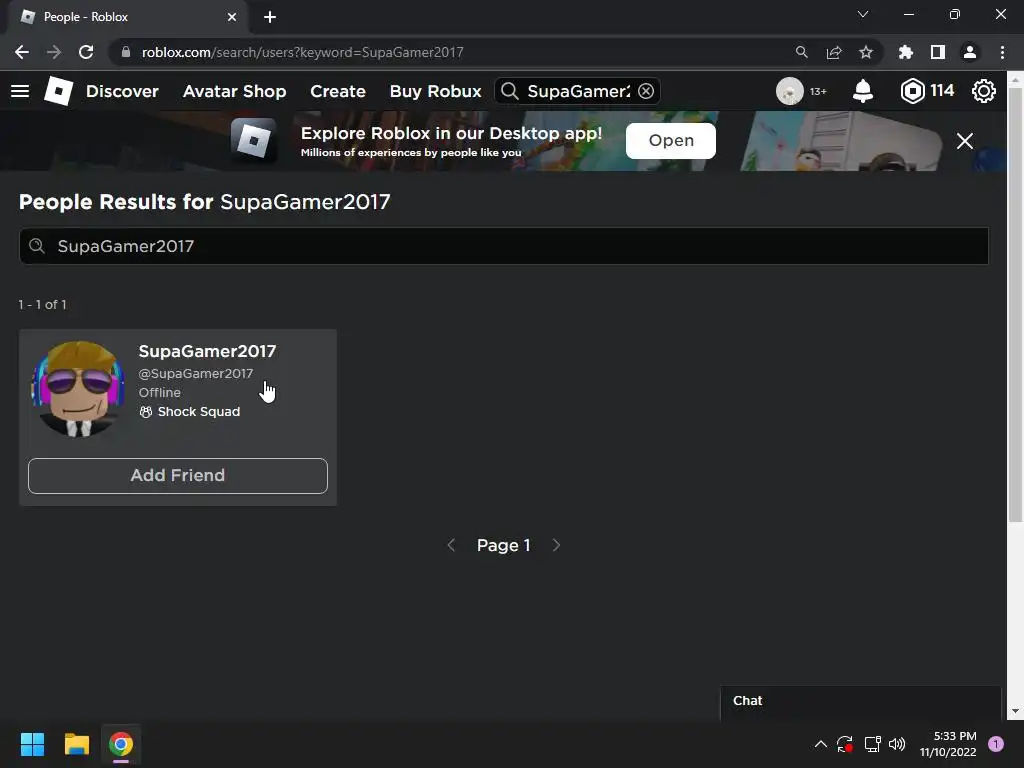Open volume control in system tray
Viewport: 1024px width, 768px height.
coord(897,744)
